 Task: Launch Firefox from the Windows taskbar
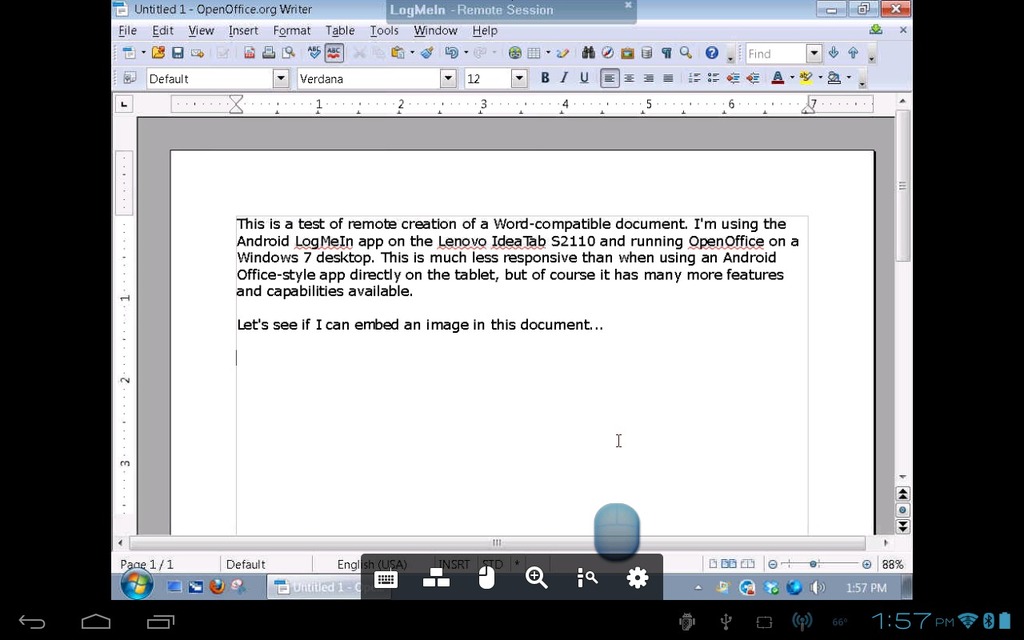click(217, 586)
